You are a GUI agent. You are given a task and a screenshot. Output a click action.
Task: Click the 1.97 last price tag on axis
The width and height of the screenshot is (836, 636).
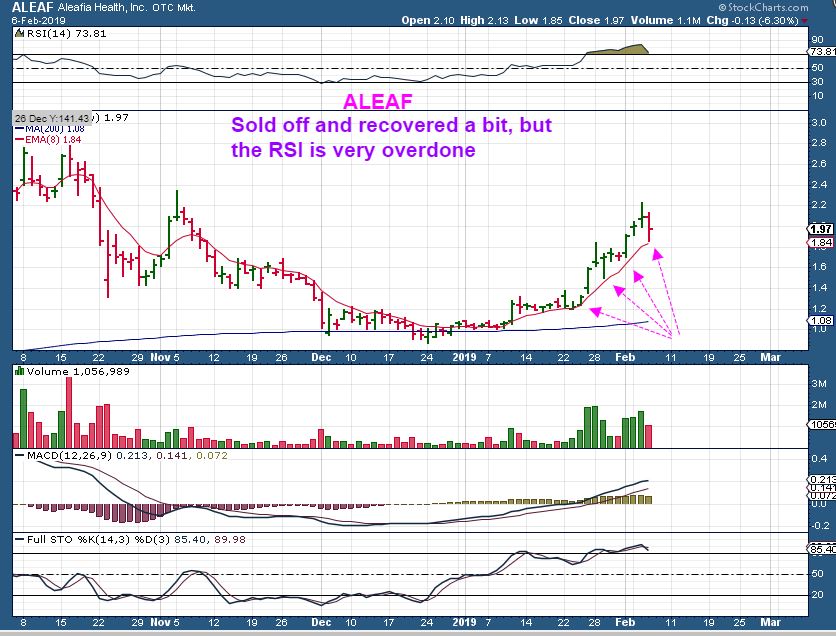(821, 229)
